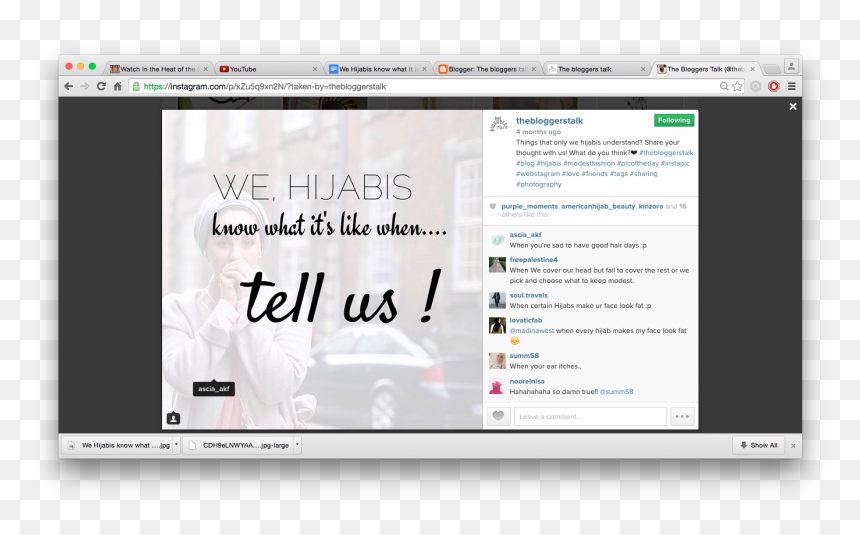Open #photography hashtag link

[x=539, y=184]
